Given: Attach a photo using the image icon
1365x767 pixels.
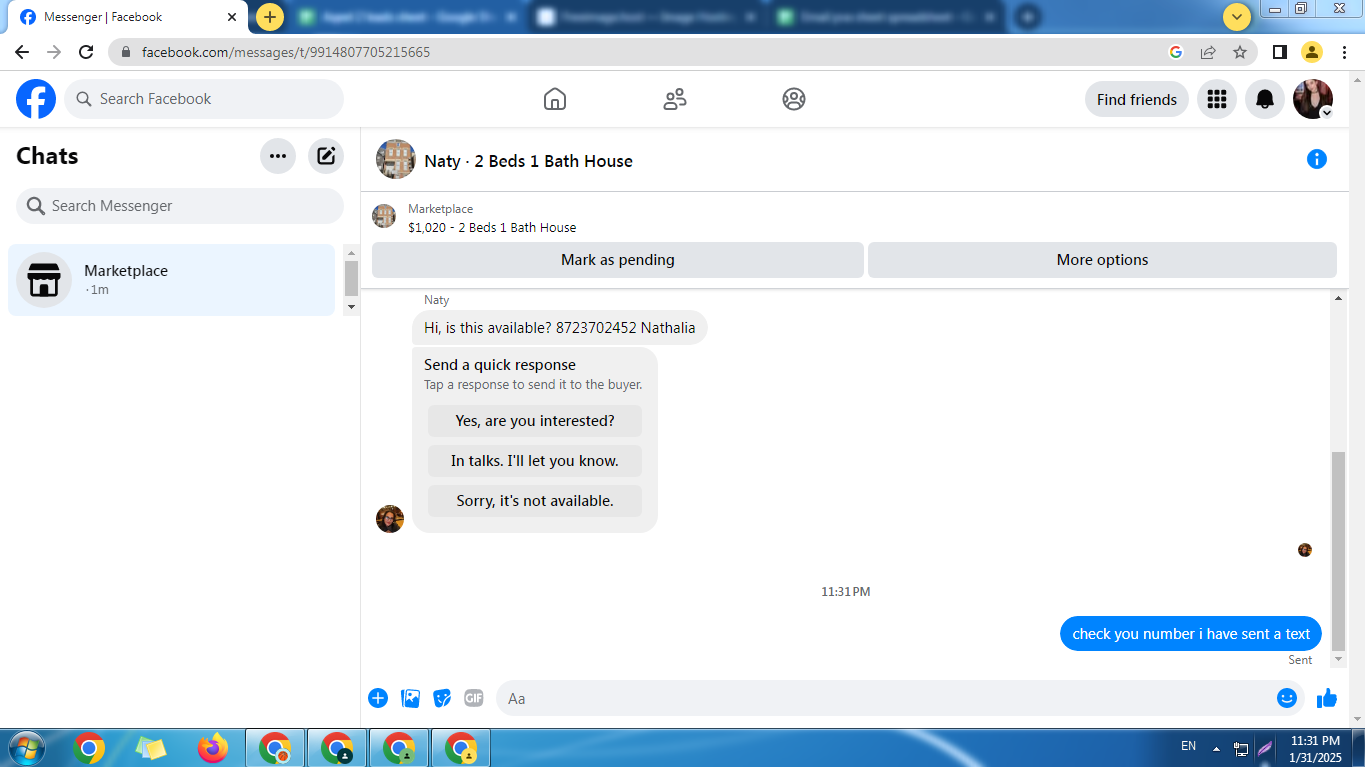Looking at the screenshot, I should point(410,698).
